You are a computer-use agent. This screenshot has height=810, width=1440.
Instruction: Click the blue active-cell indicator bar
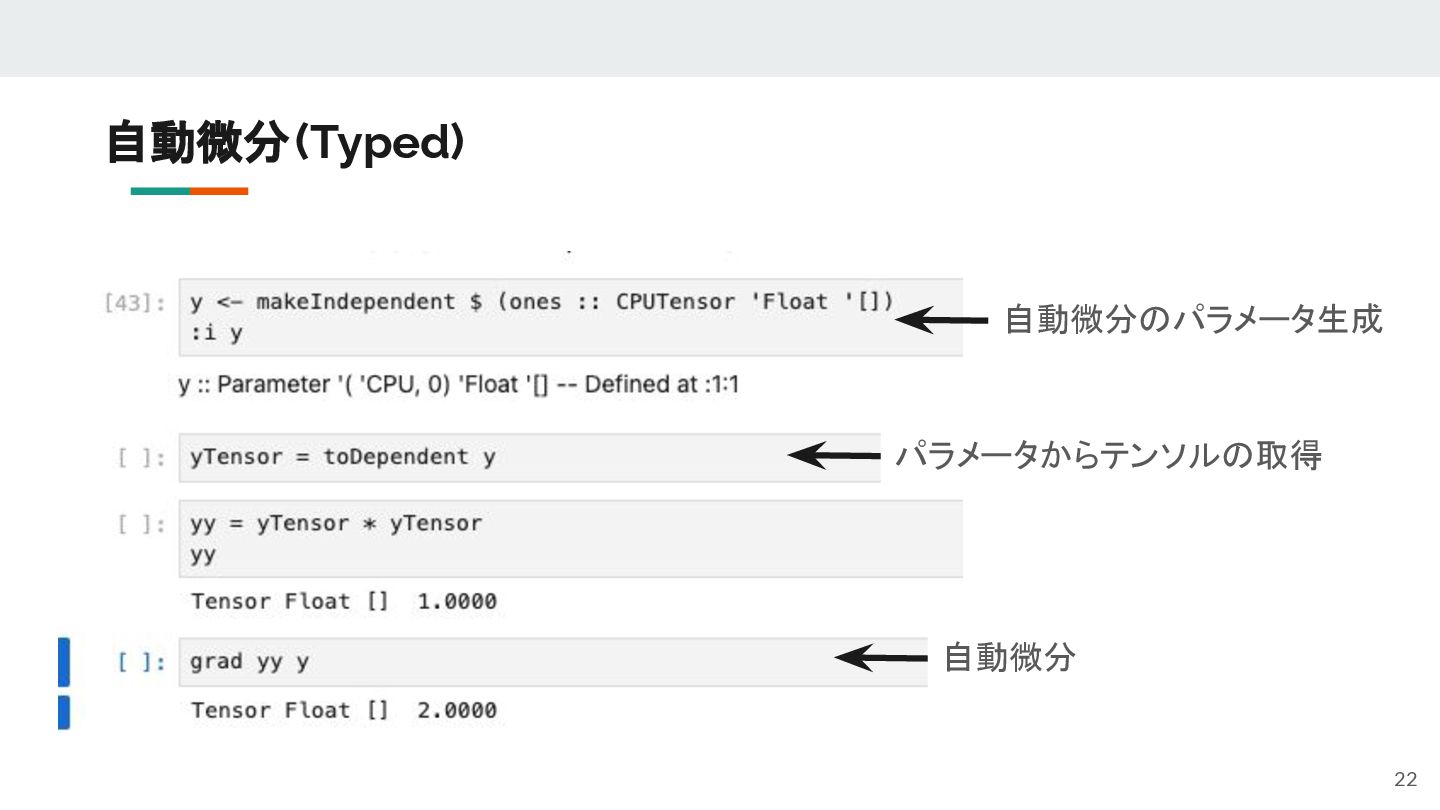(64, 662)
